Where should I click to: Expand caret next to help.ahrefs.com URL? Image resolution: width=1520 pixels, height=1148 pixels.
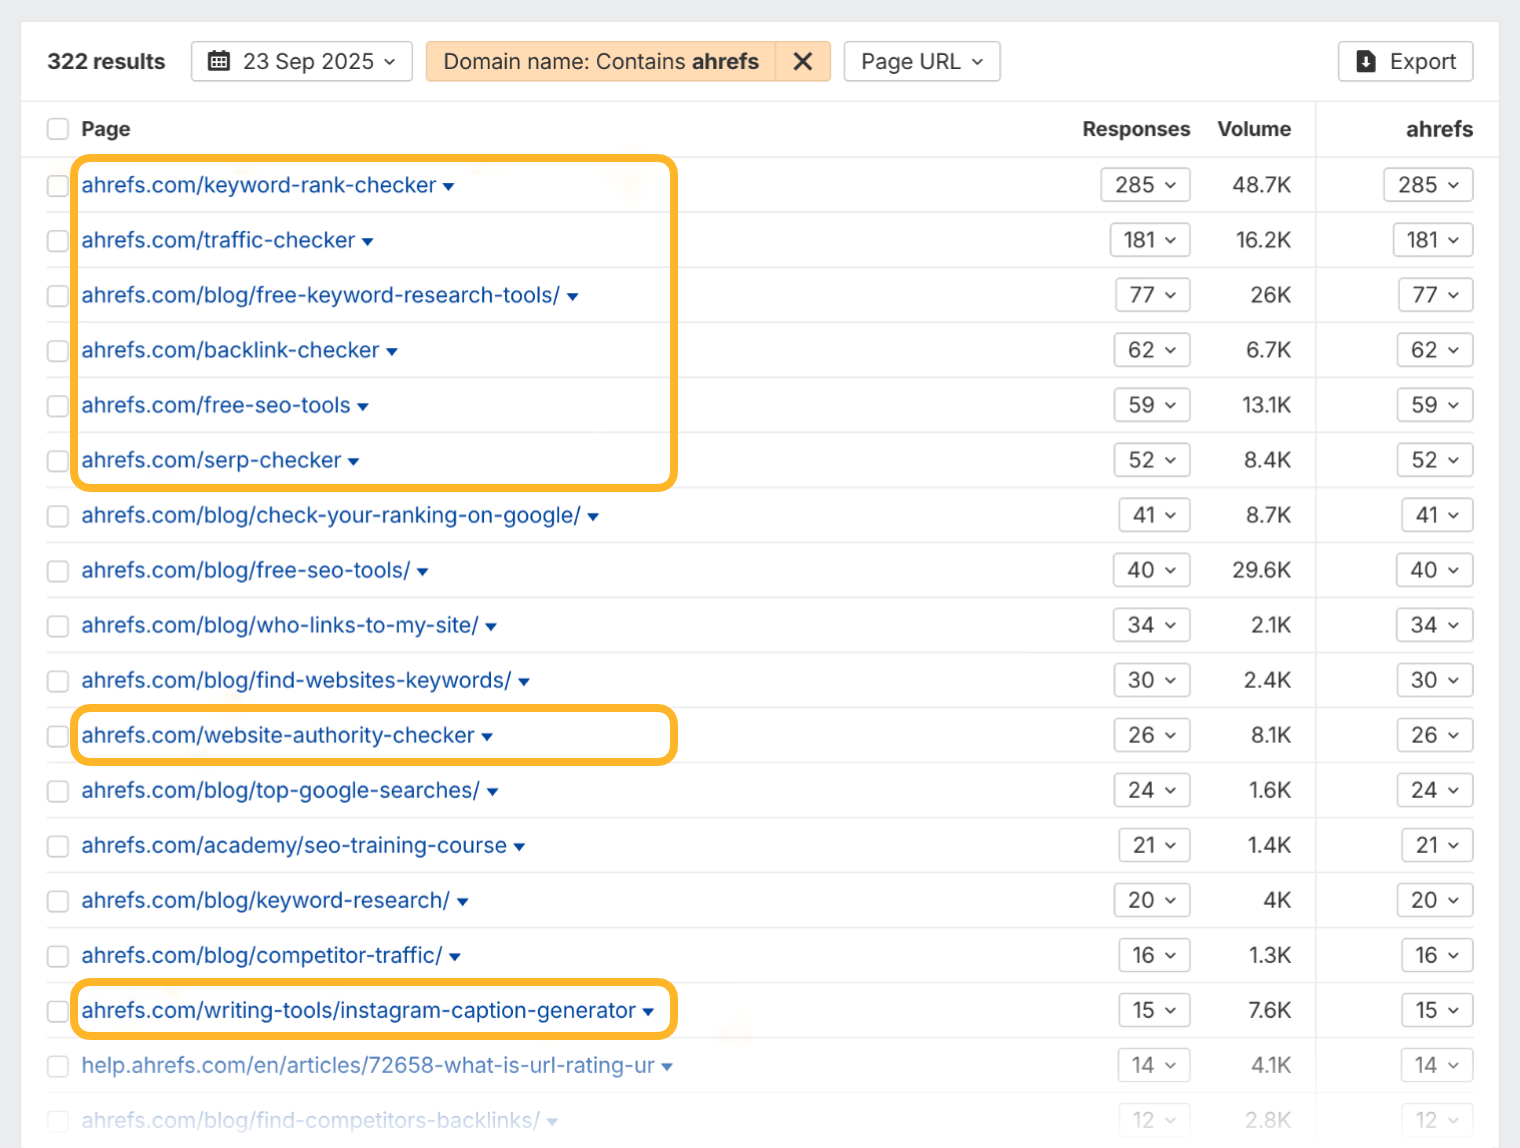click(x=667, y=1067)
